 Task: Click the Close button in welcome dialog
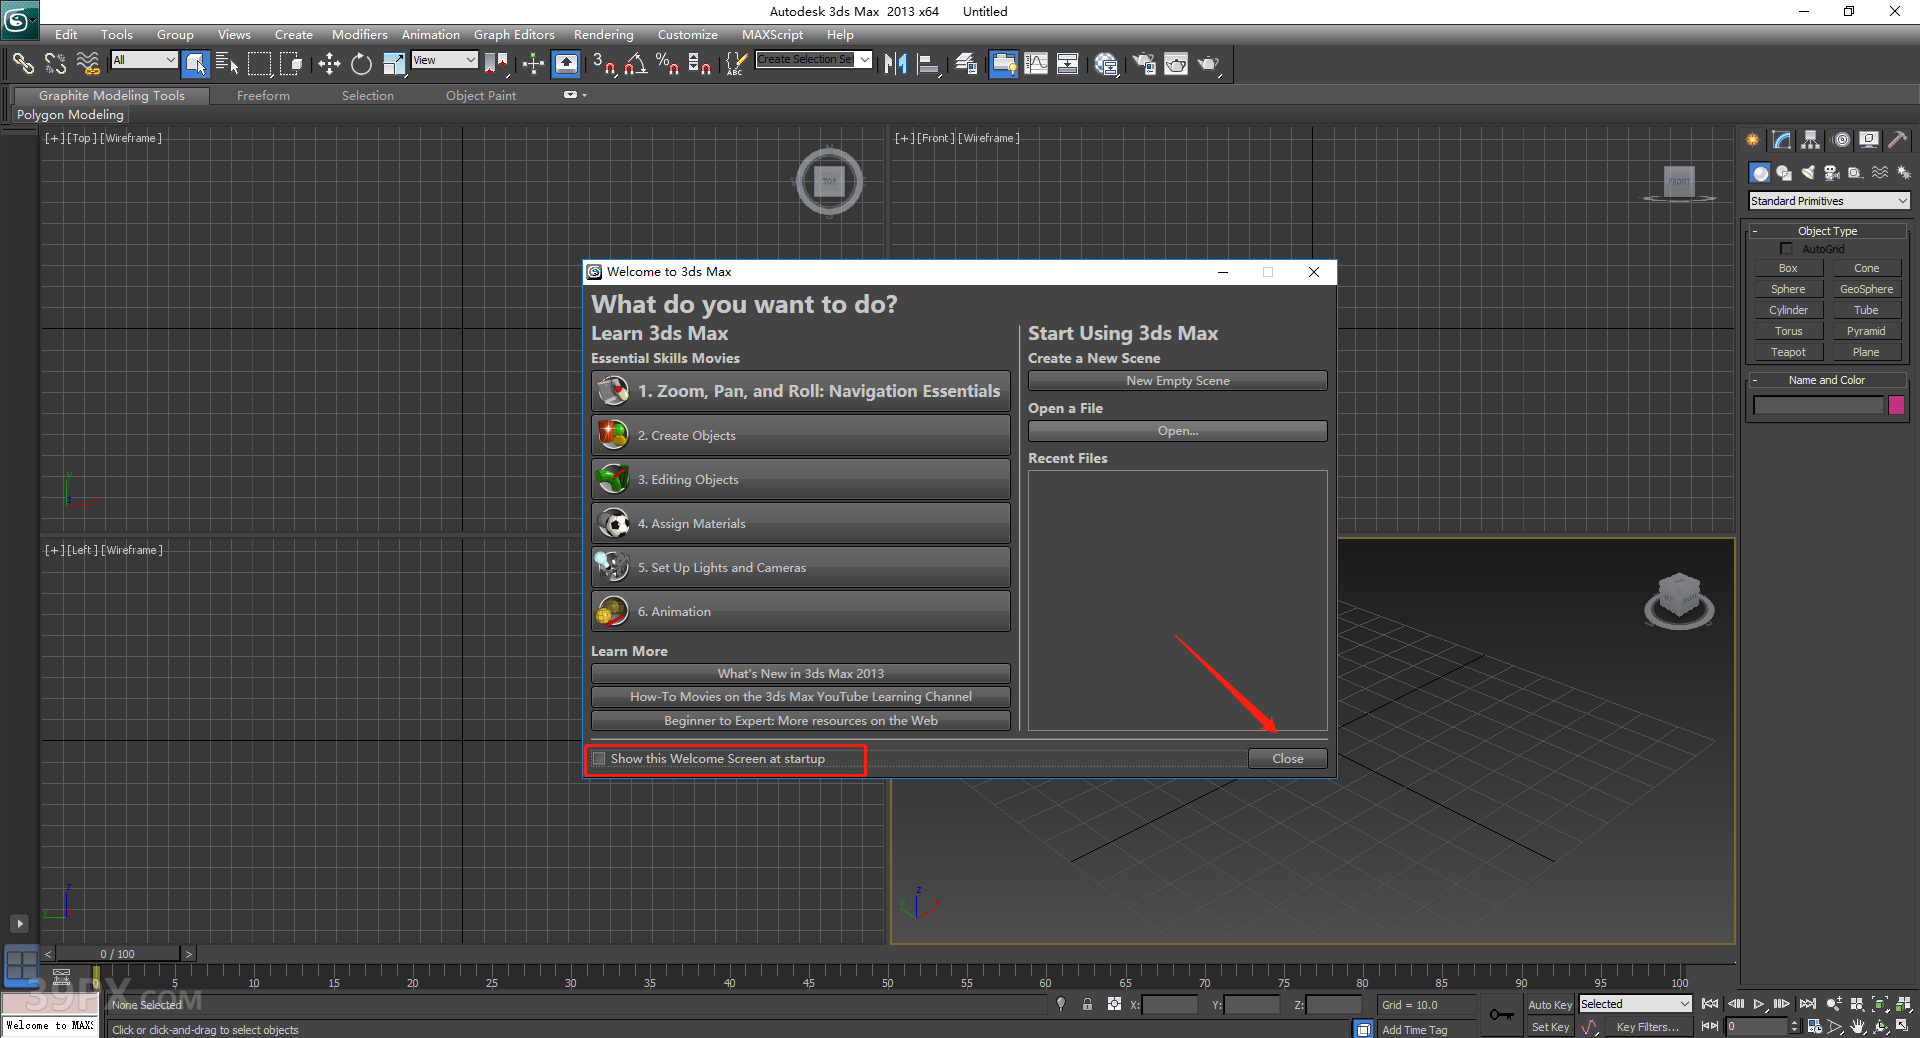point(1287,759)
